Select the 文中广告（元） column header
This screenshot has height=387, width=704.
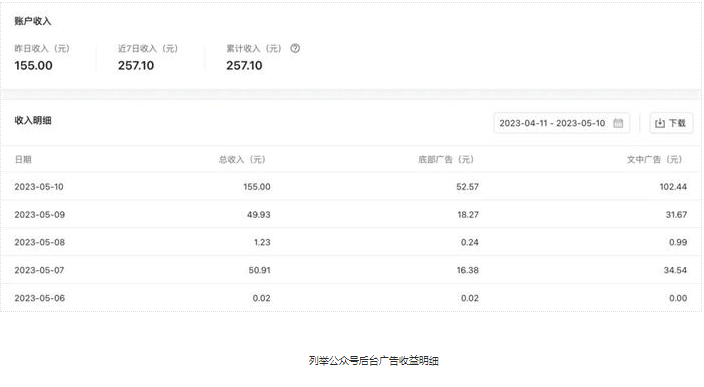click(655, 159)
